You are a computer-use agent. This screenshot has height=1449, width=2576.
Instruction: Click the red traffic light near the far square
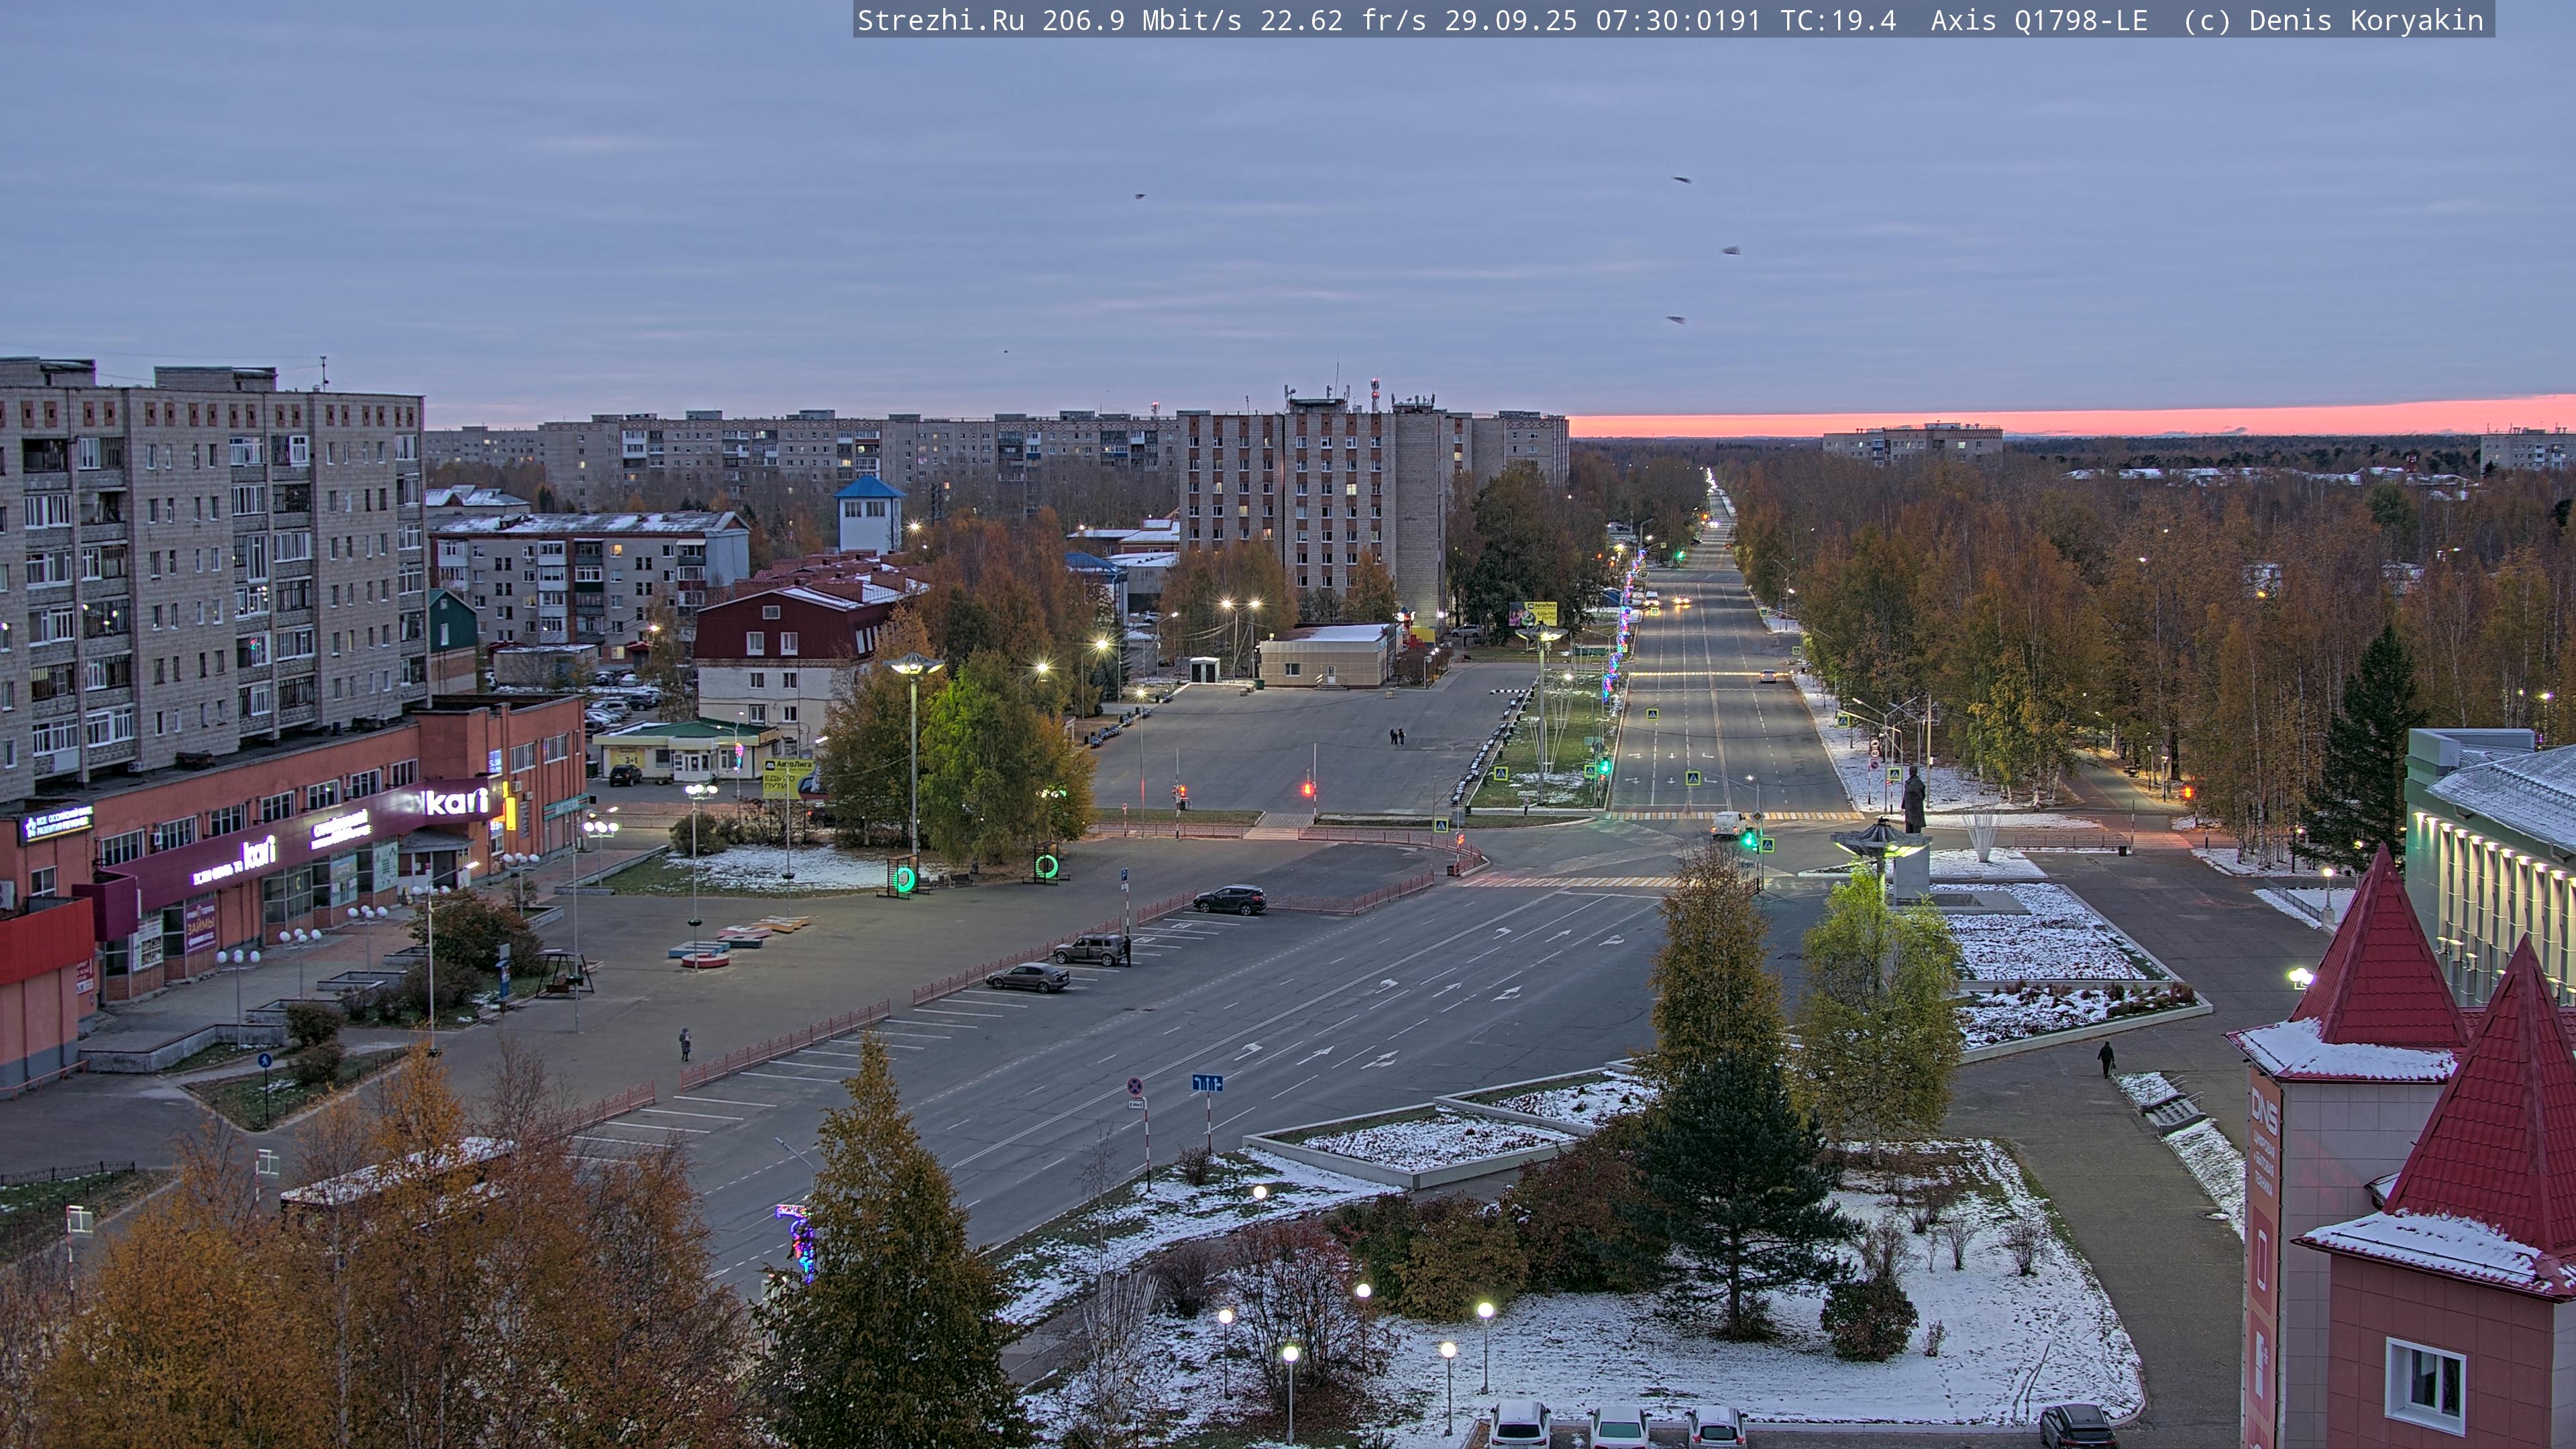[x=1307, y=790]
